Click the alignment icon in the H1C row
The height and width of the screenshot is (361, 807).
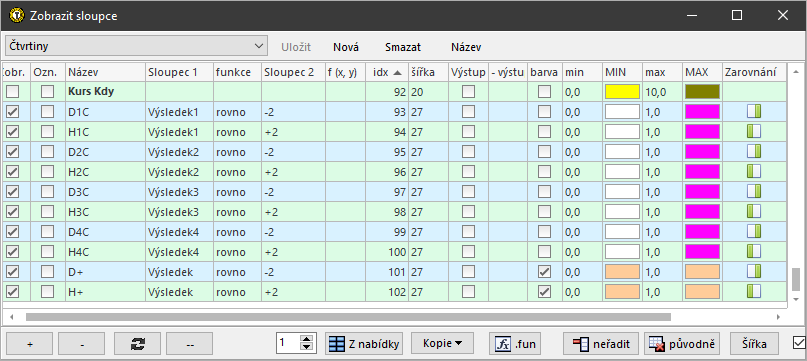point(753,132)
